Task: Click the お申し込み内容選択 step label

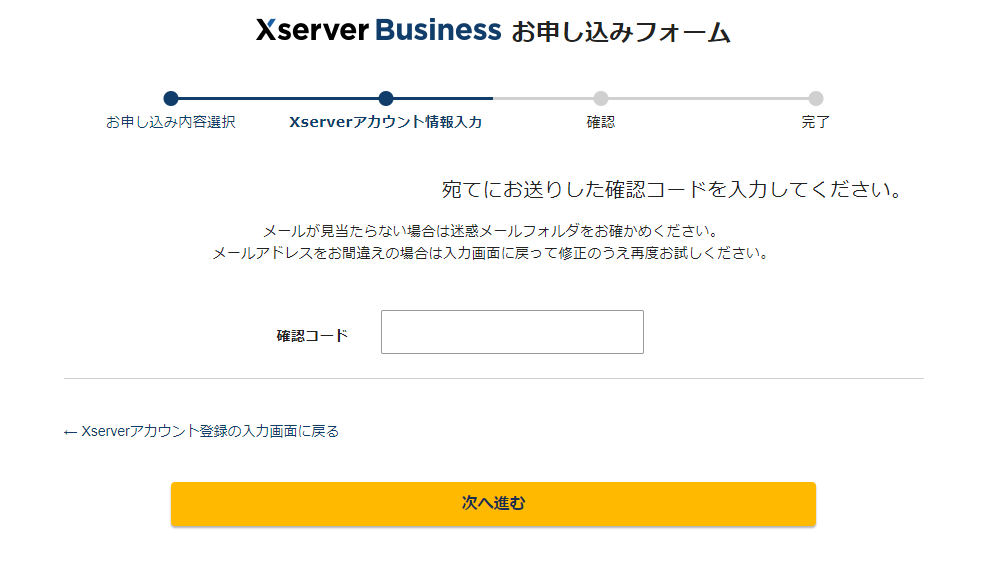Action: click(x=171, y=122)
